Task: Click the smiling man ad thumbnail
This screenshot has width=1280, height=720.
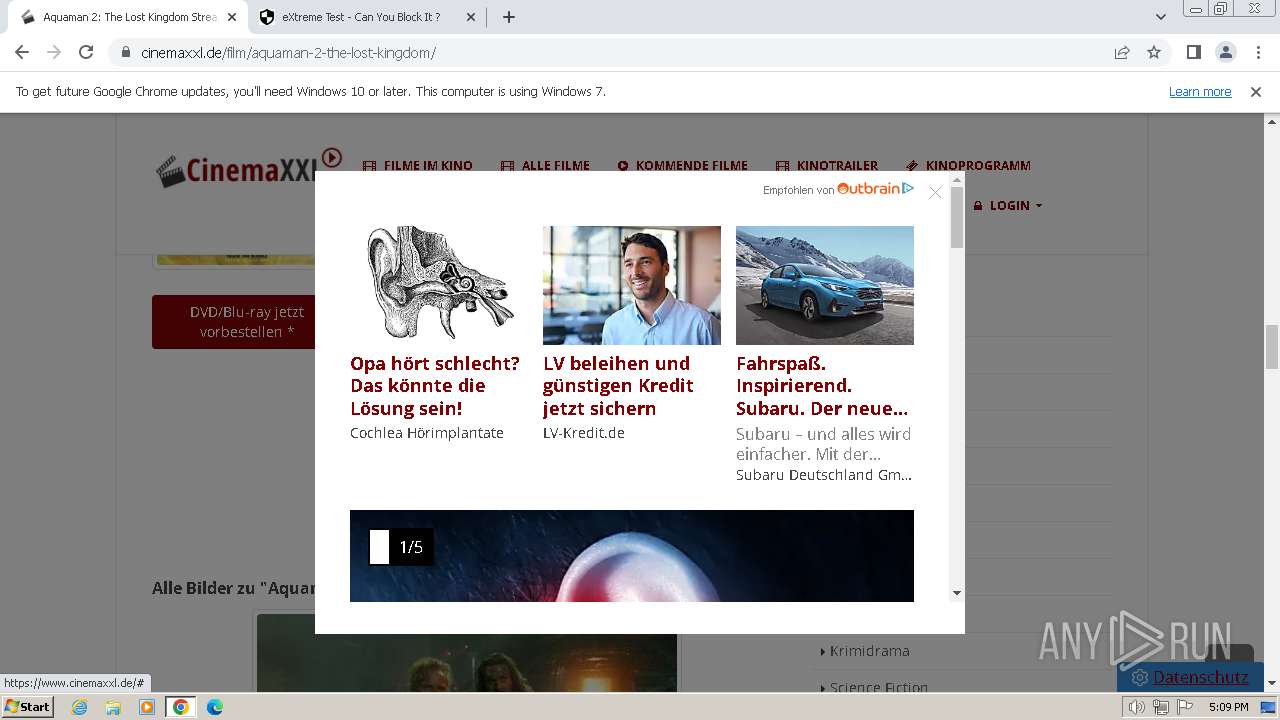Action: tap(632, 285)
